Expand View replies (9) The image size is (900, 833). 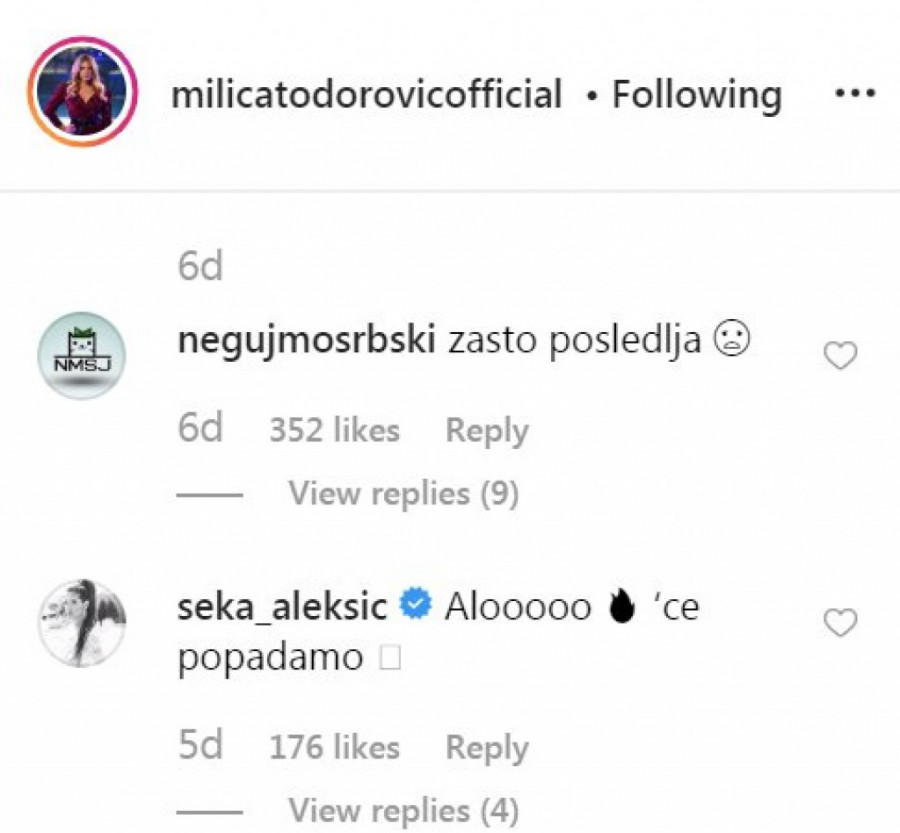tap(404, 493)
